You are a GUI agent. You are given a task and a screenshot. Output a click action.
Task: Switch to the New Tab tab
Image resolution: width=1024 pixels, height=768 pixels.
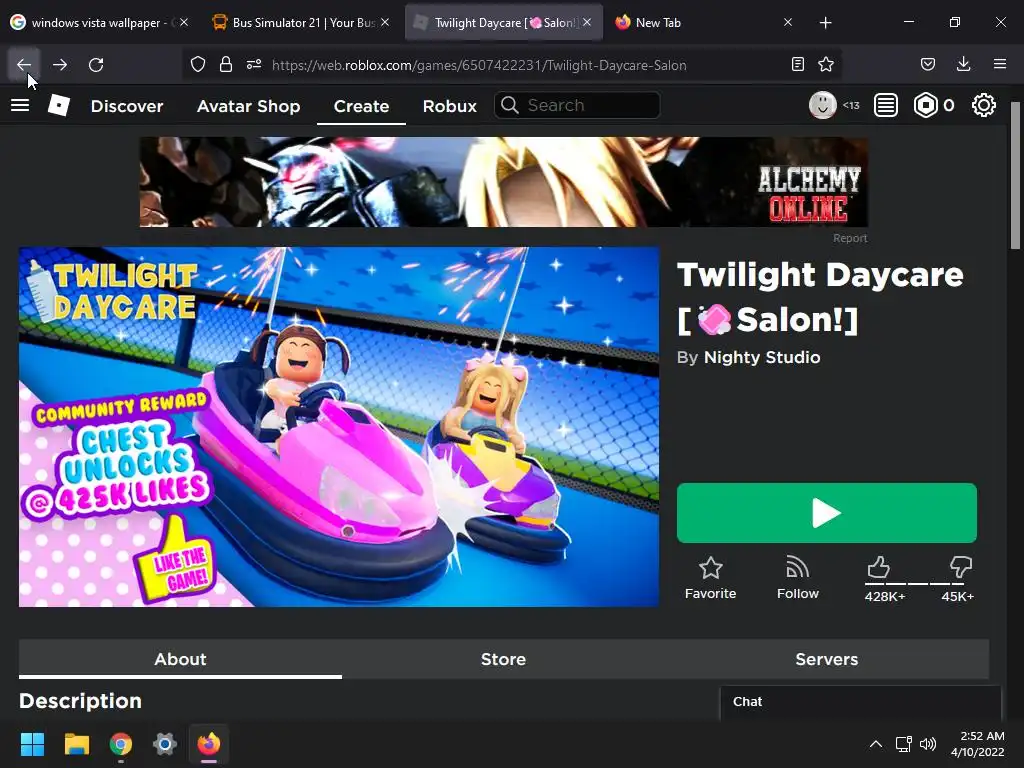pos(703,23)
